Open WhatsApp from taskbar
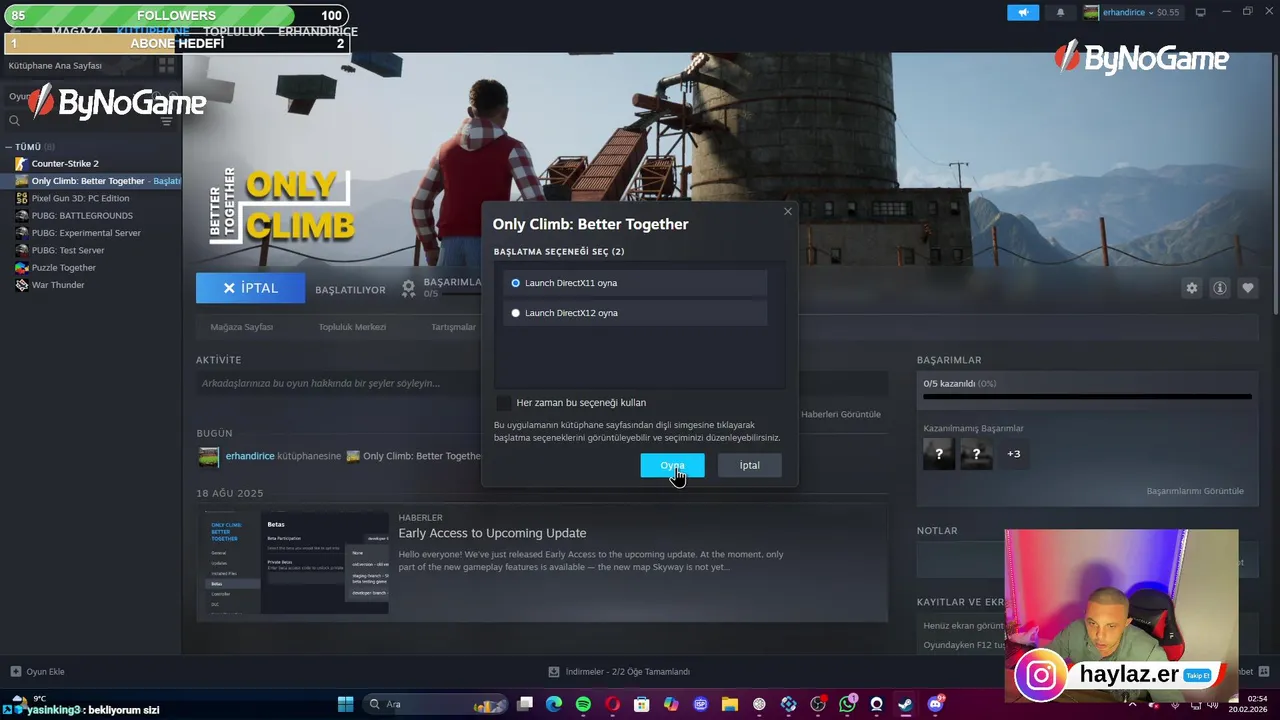This screenshot has width=1280, height=720. 848,704
